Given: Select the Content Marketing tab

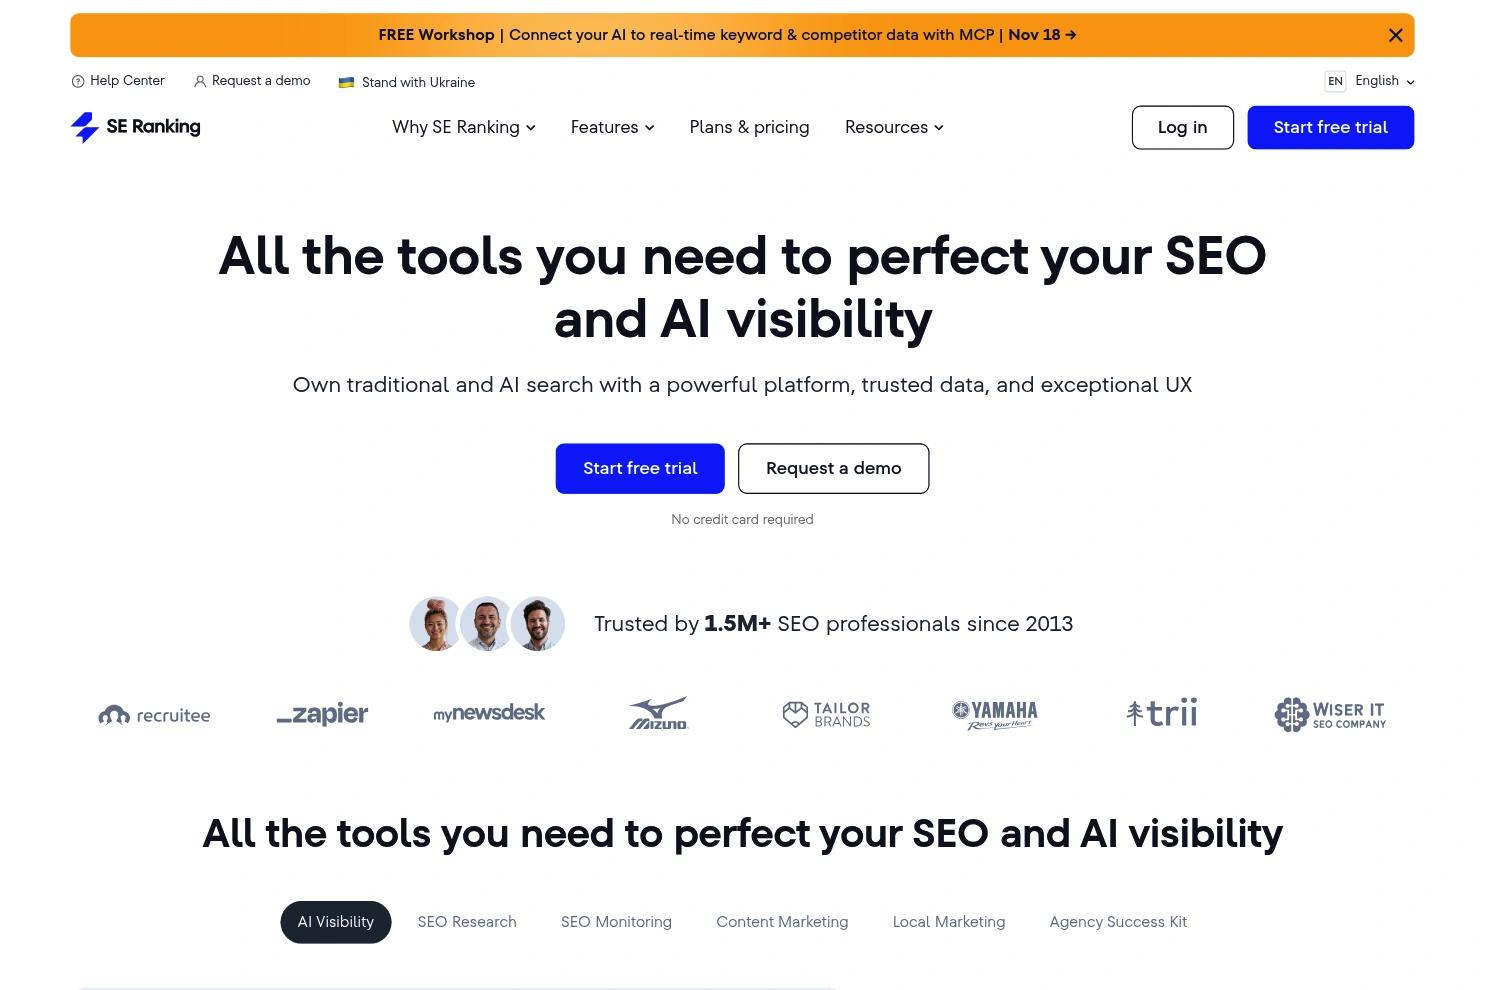Looking at the screenshot, I should tap(782, 922).
